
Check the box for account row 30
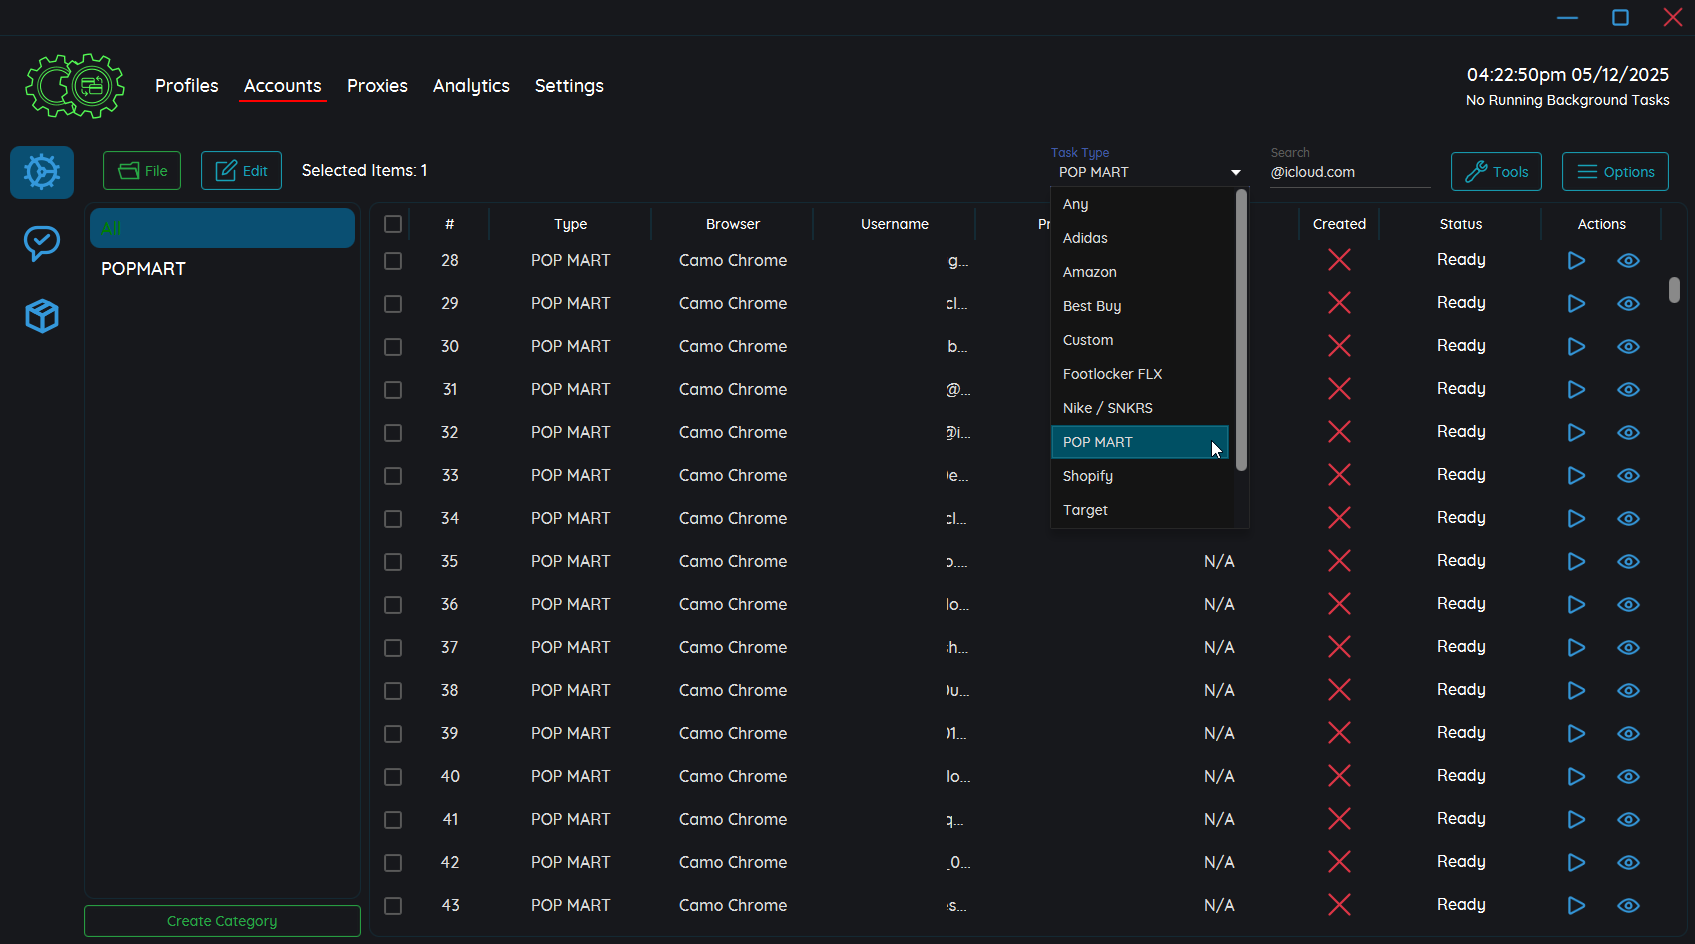tap(393, 346)
